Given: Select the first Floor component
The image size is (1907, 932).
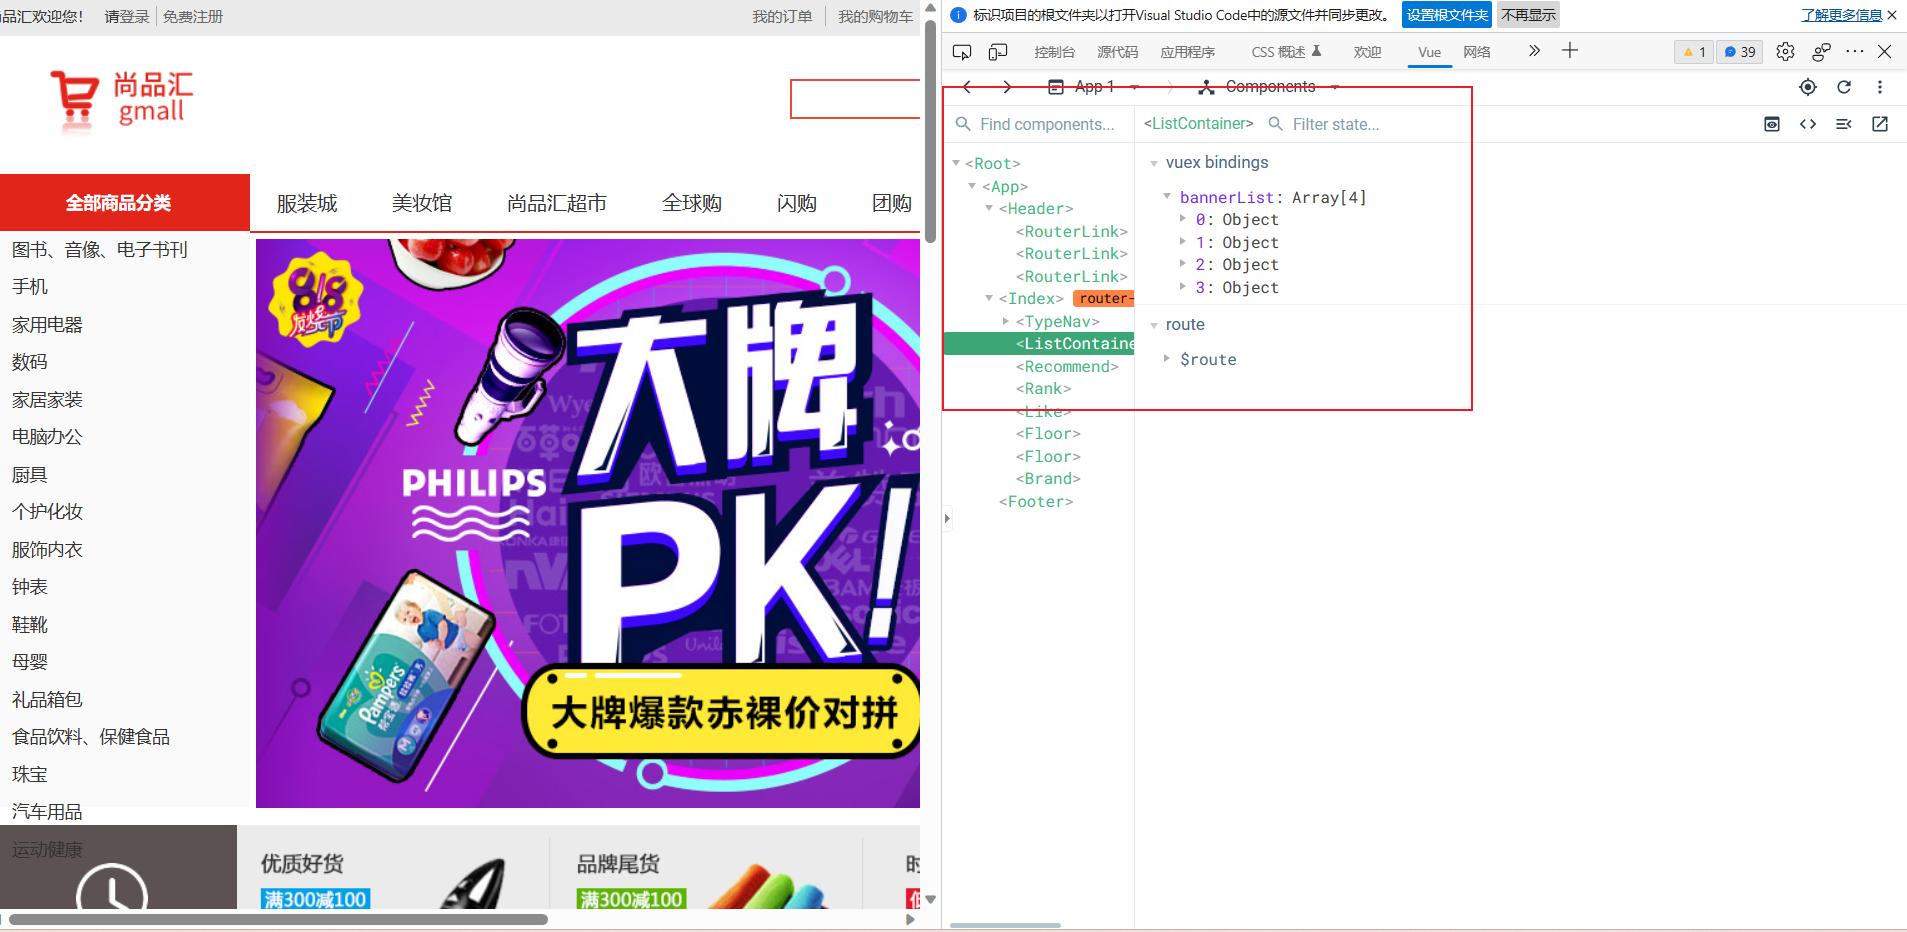Looking at the screenshot, I should (x=1048, y=434).
